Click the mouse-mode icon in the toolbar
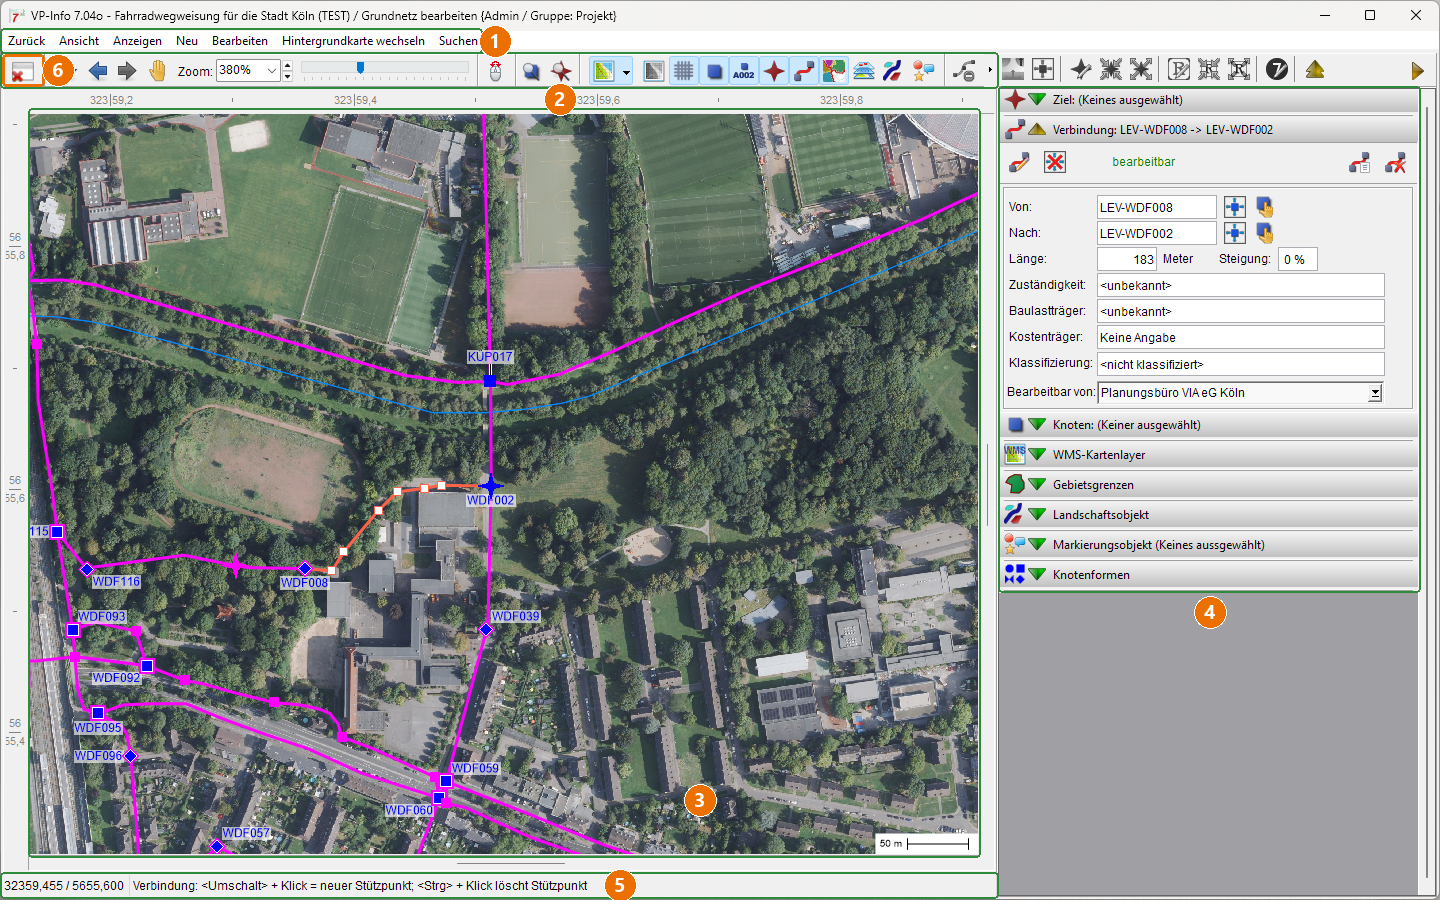The width and height of the screenshot is (1440, 900). (495, 71)
